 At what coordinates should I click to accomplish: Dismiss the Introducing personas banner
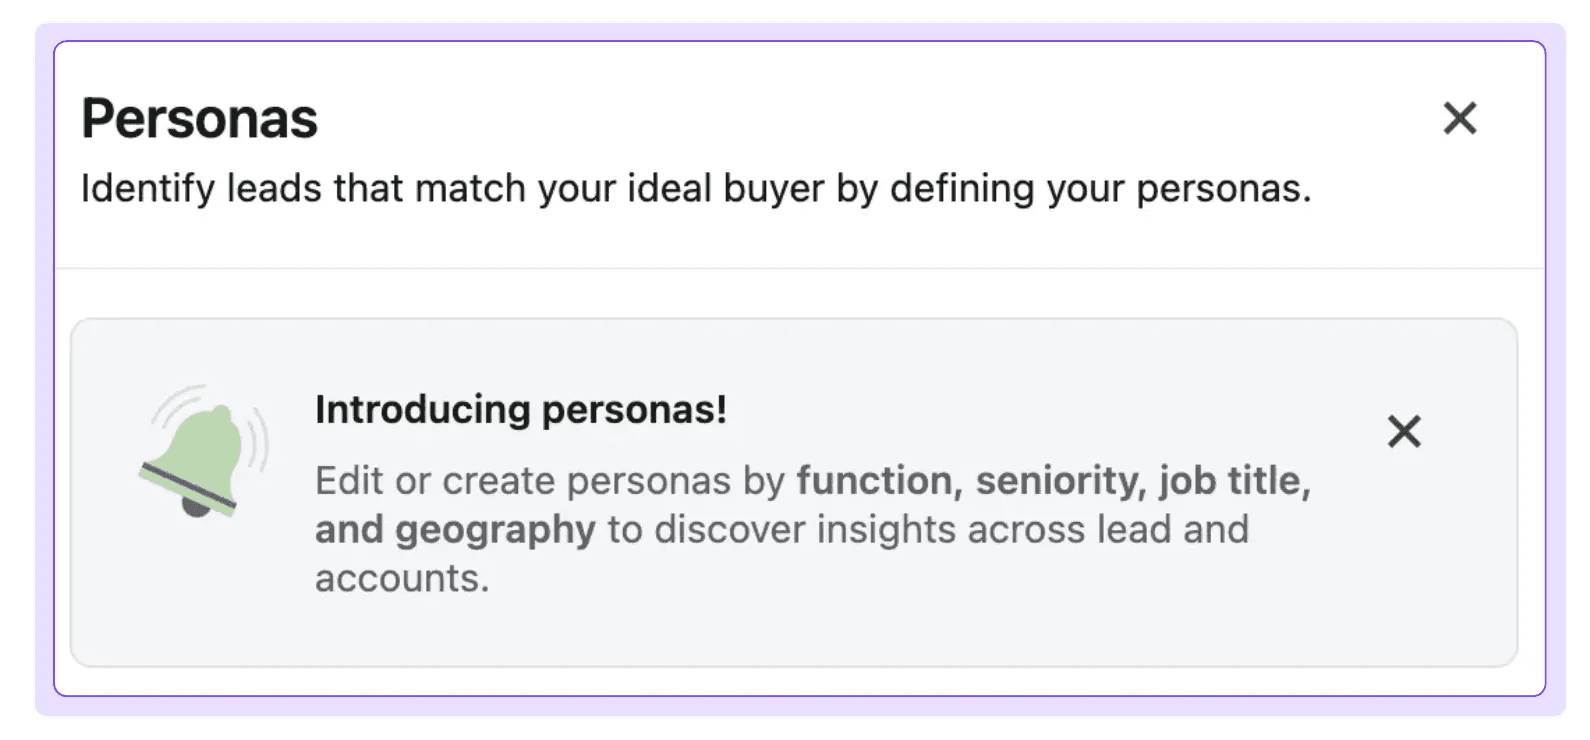(x=1404, y=432)
